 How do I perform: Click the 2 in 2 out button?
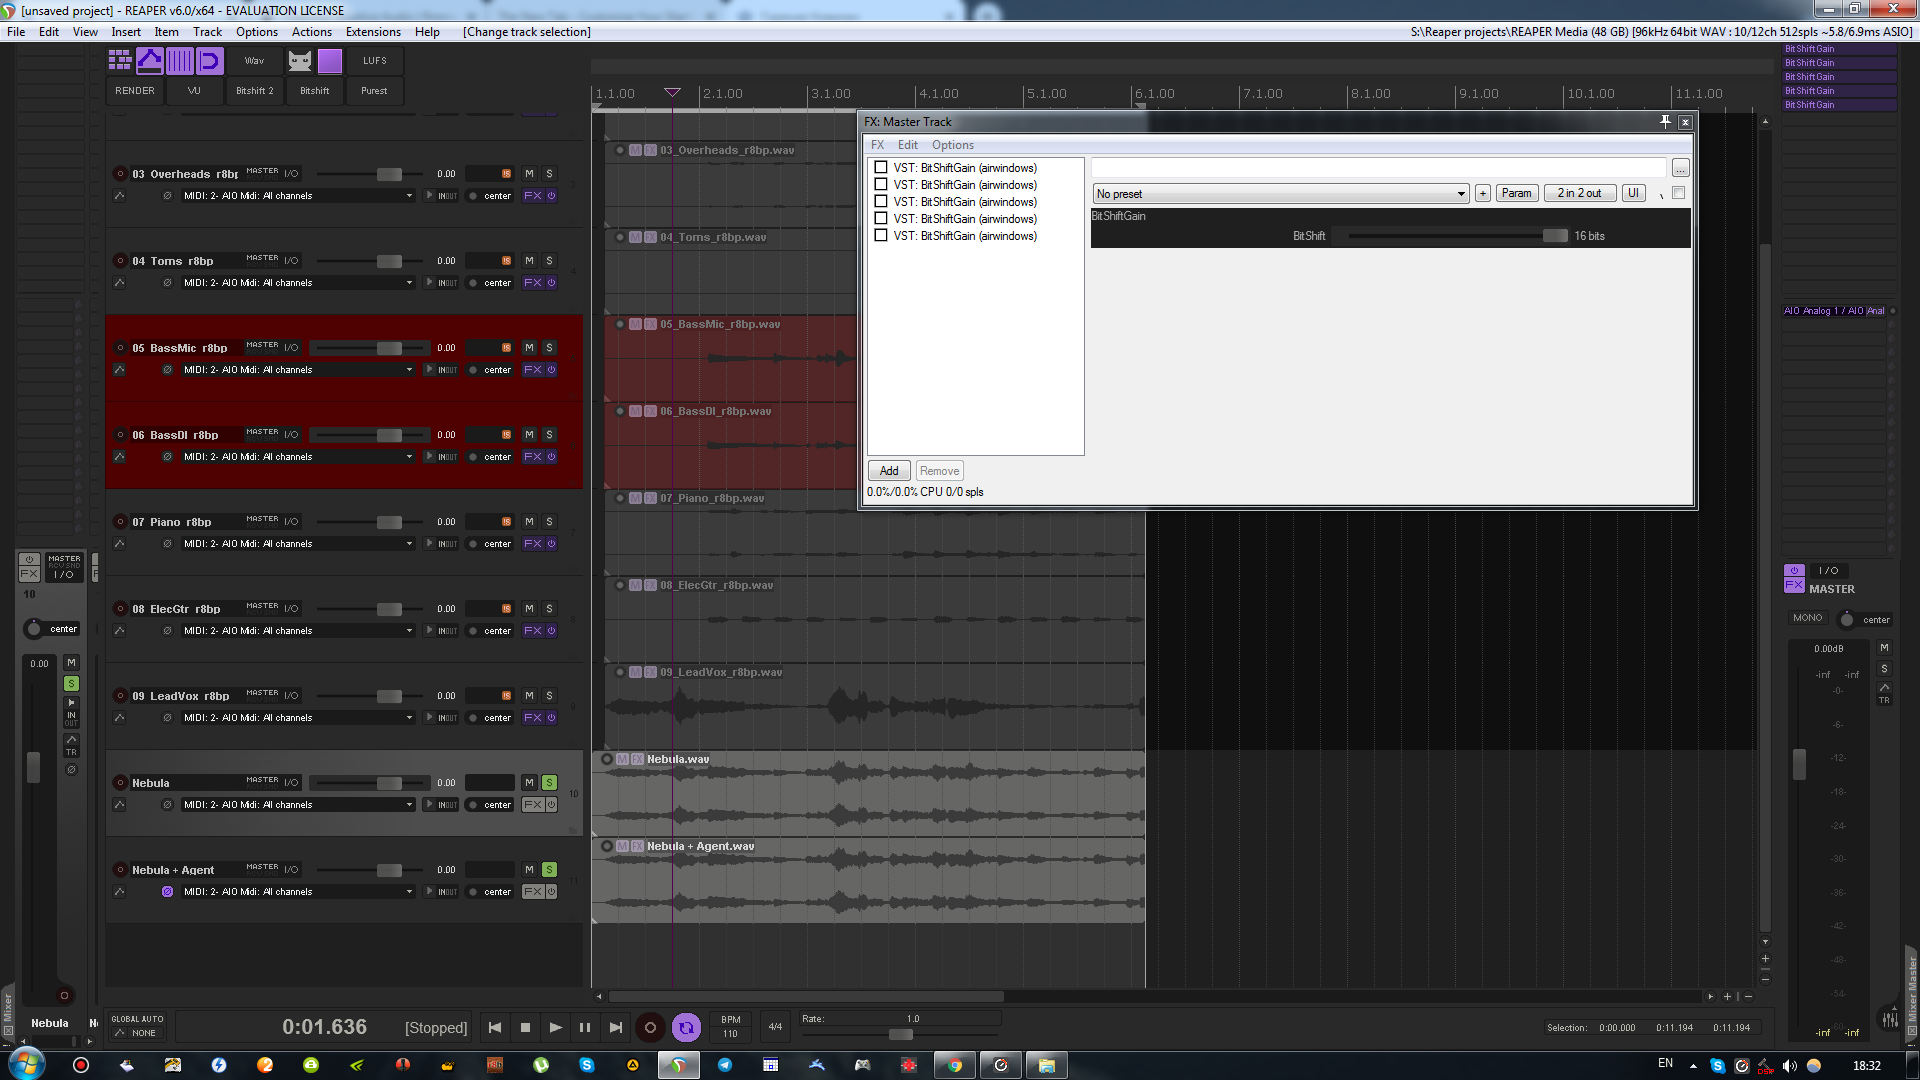click(1579, 193)
